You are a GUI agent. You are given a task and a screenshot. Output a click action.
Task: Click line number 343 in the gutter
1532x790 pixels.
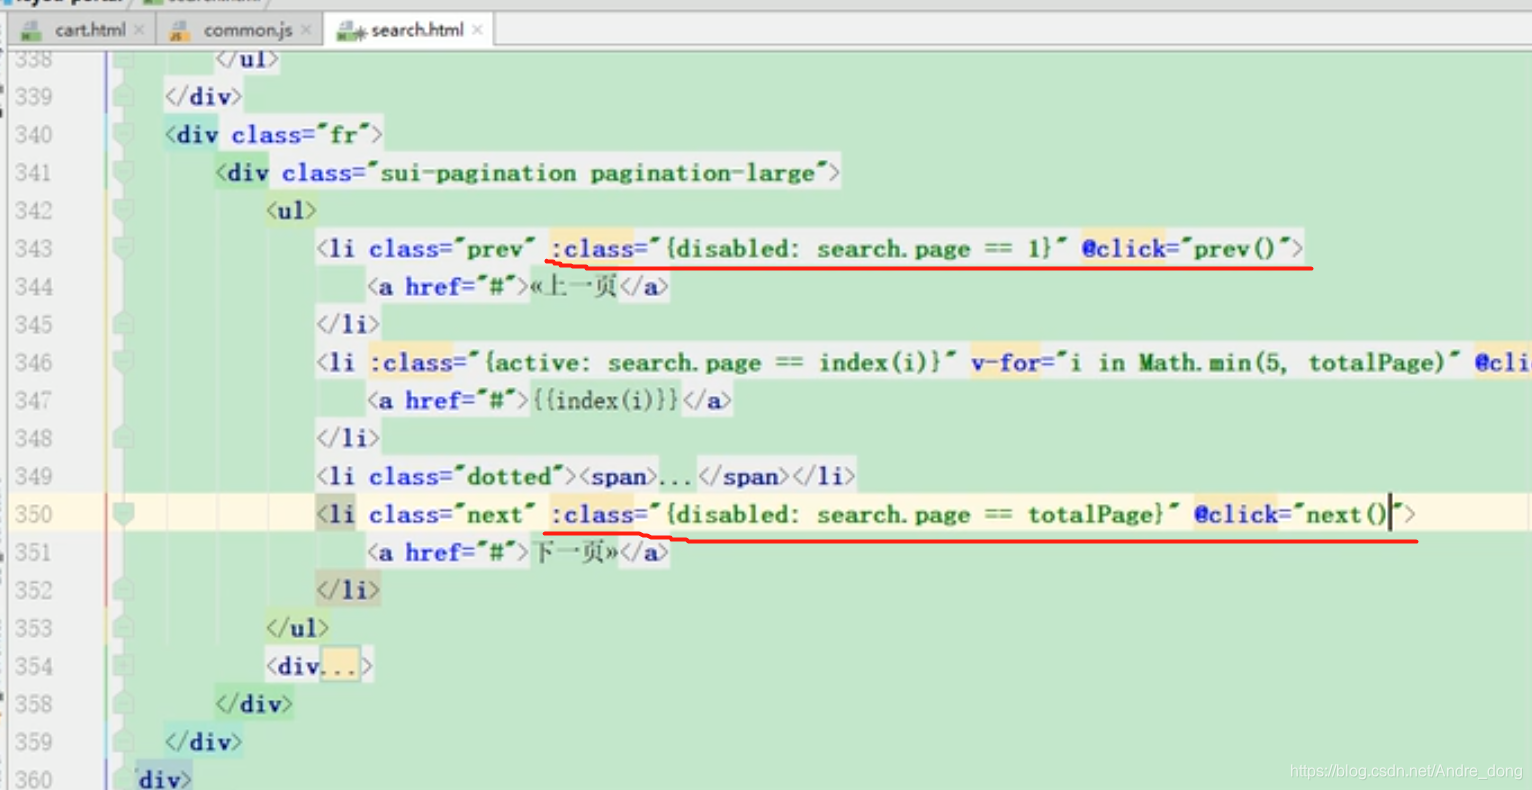[x=33, y=248]
